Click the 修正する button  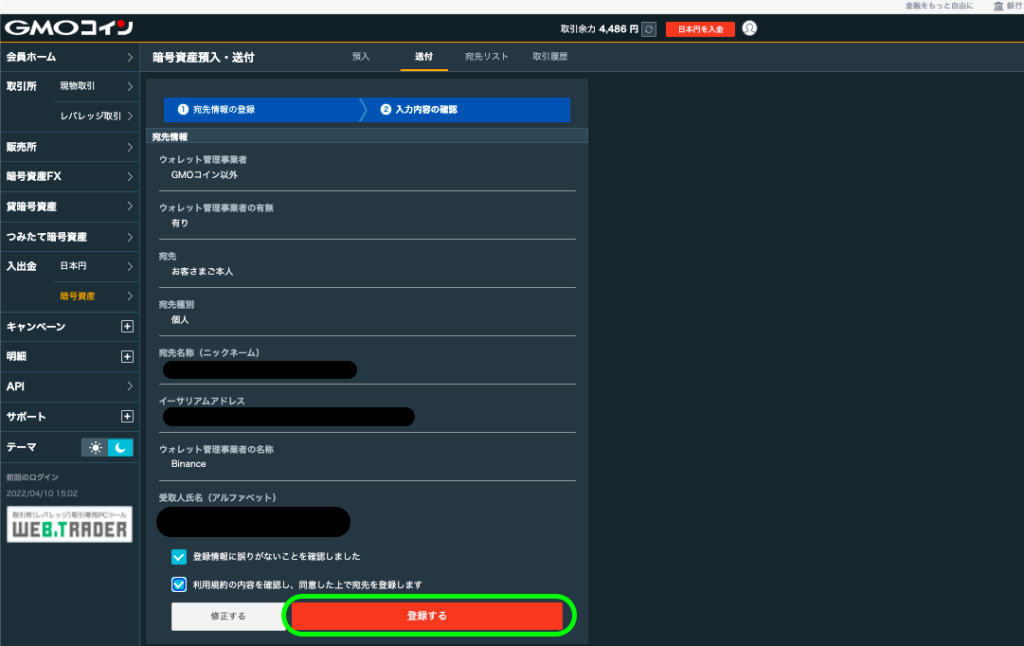(x=229, y=616)
